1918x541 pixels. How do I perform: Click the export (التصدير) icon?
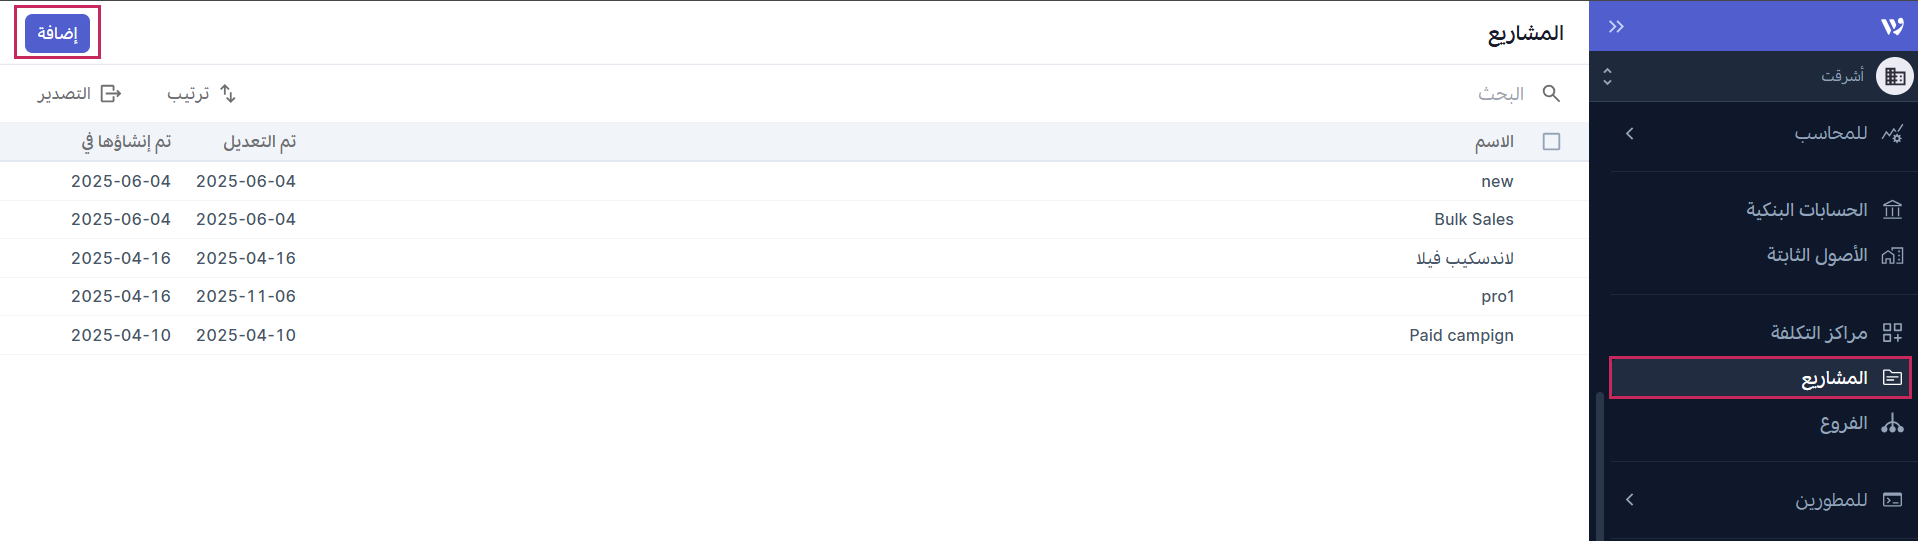111,93
